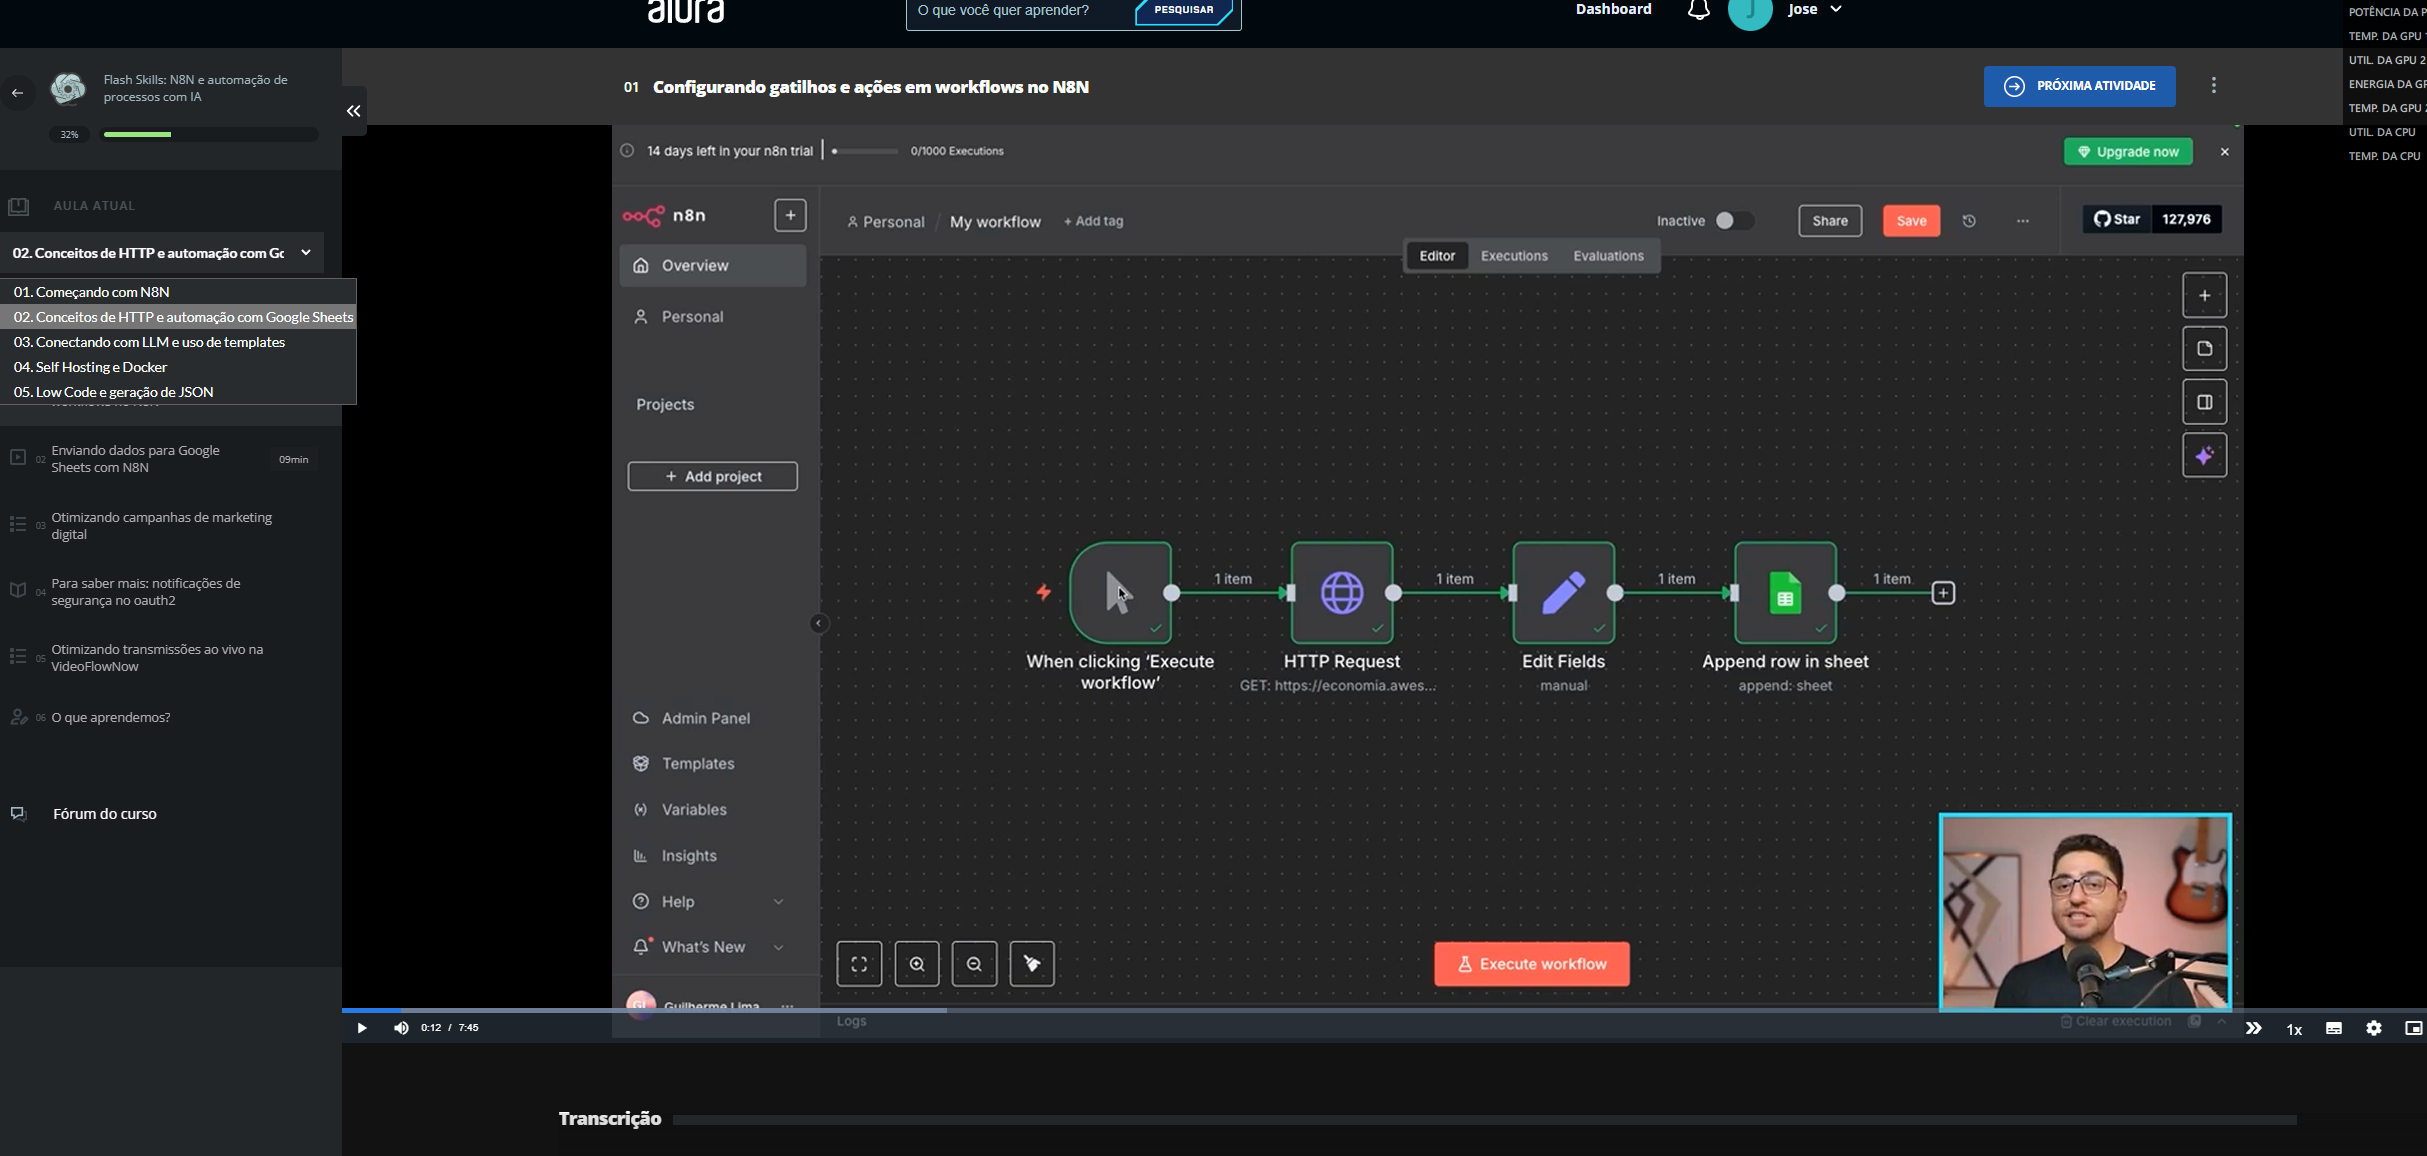Viewport: 2427px width, 1156px height.
Task: Click the Share button
Action: point(1830,221)
